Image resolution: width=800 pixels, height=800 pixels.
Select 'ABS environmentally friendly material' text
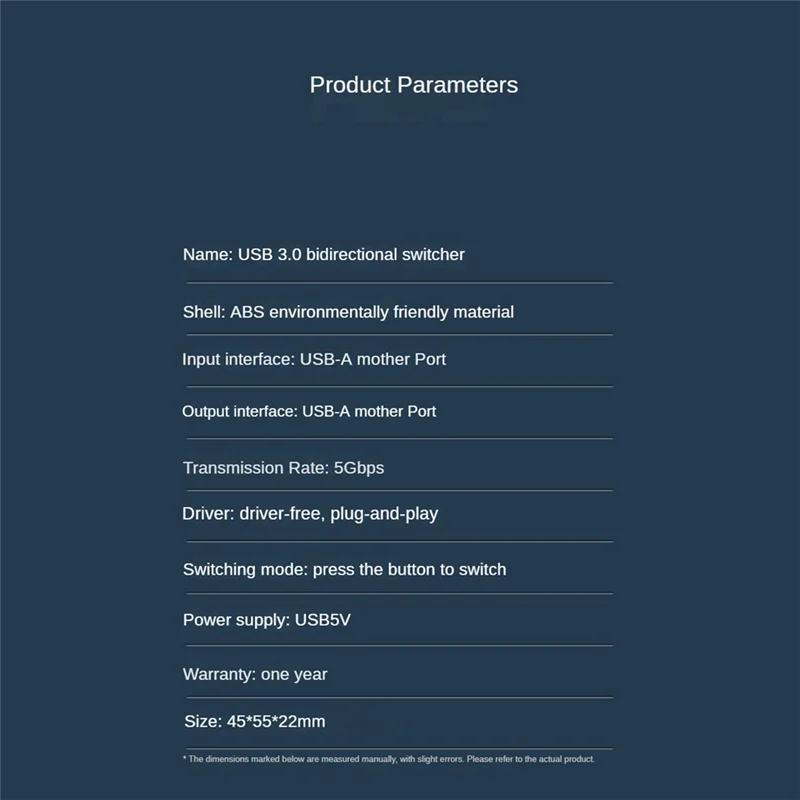(372, 312)
